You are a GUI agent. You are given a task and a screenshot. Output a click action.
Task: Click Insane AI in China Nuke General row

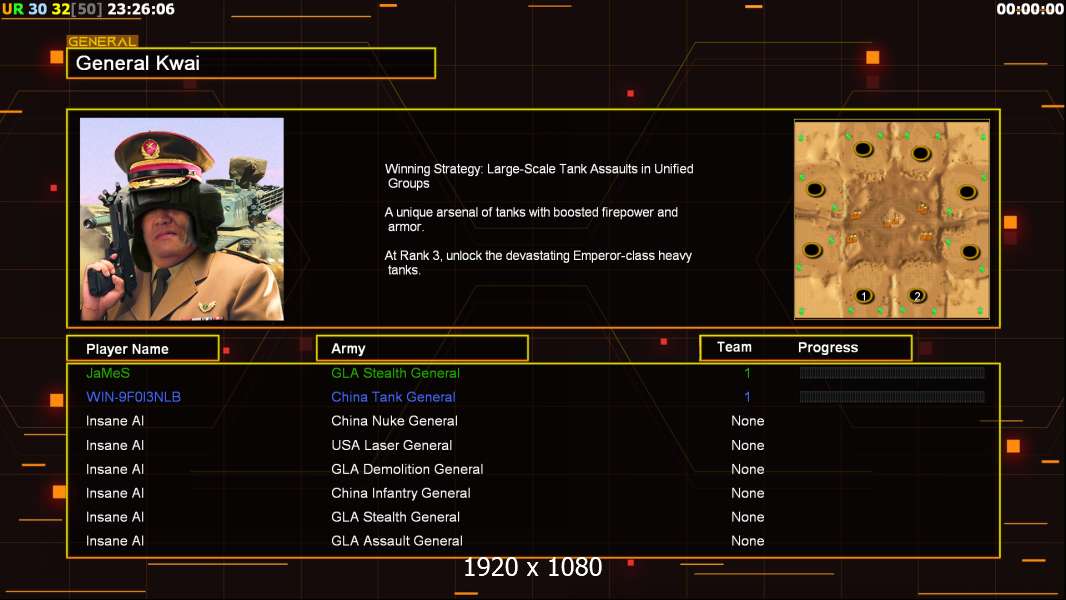pos(115,421)
